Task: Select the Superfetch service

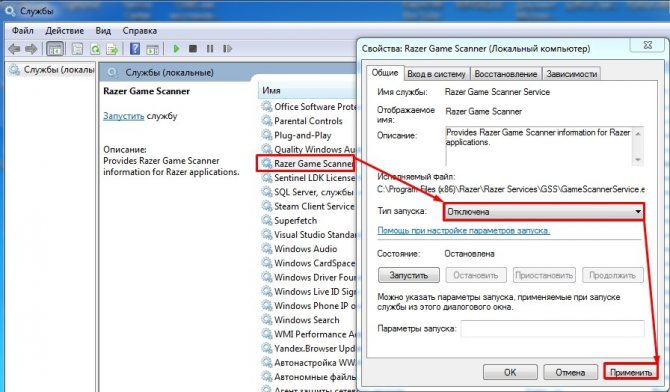Action: click(290, 221)
